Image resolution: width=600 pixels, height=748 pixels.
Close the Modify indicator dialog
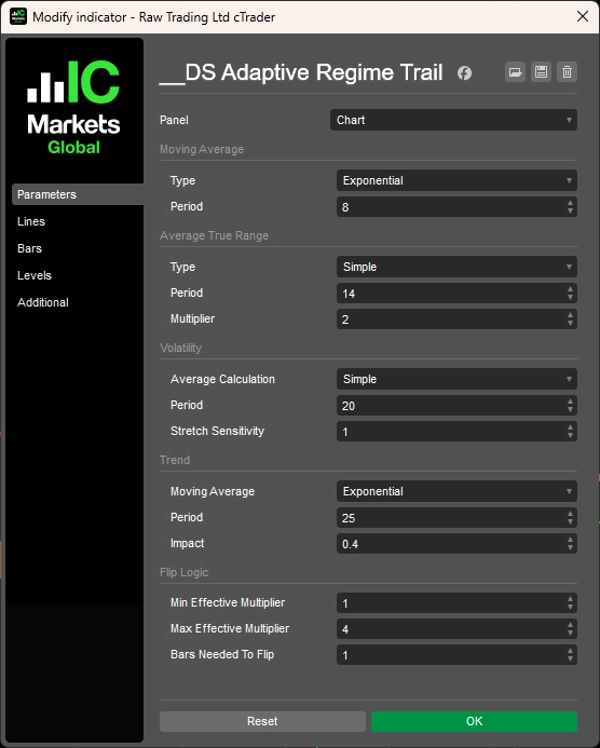582,17
